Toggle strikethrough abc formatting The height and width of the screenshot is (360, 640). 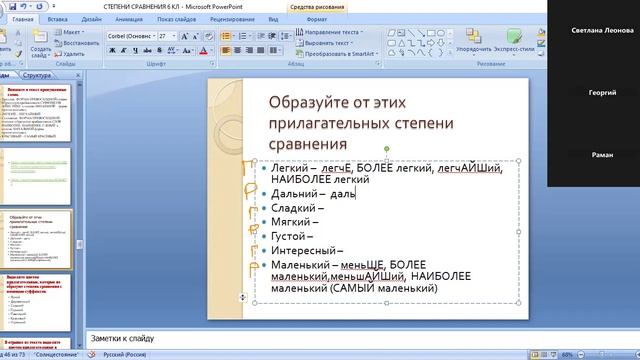tap(147, 51)
